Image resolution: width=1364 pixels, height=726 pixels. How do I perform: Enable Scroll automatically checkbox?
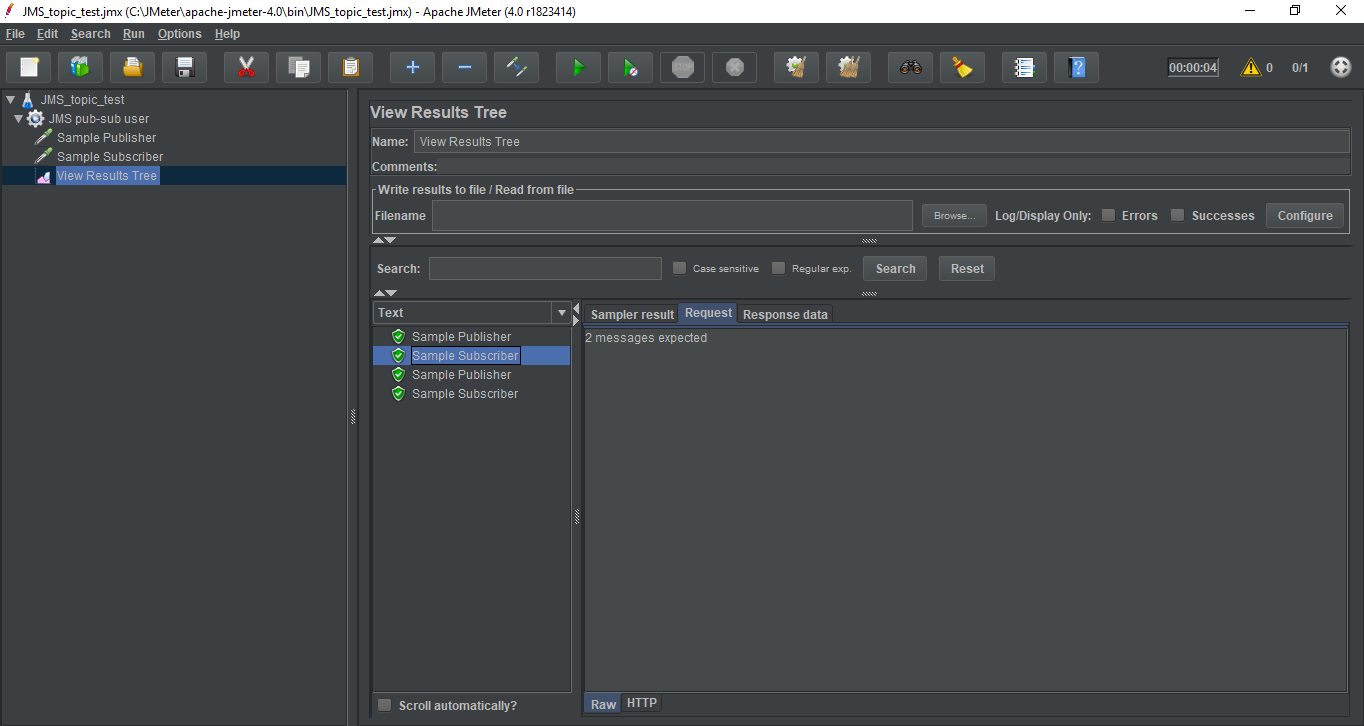click(x=385, y=705)
